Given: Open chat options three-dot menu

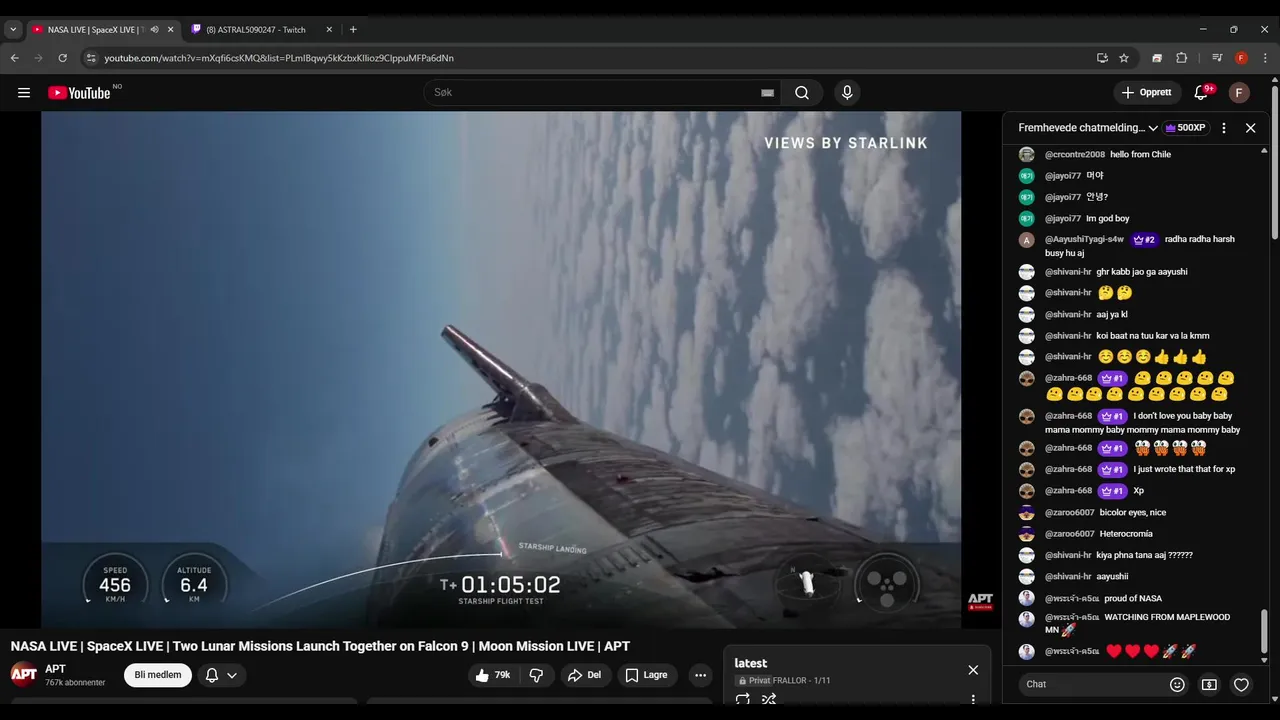Looking at the screenshot, I should click(1223, 128).
